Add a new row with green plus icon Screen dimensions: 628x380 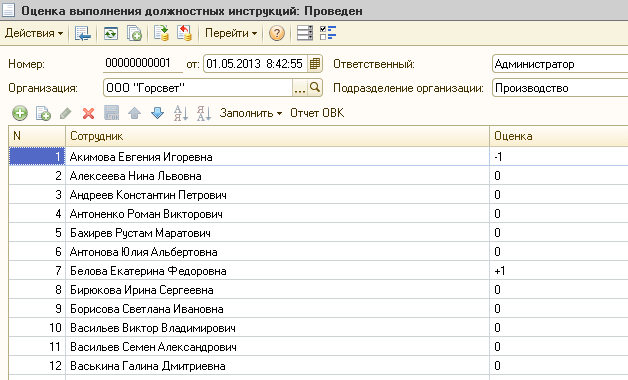click(x=20, y=113)
